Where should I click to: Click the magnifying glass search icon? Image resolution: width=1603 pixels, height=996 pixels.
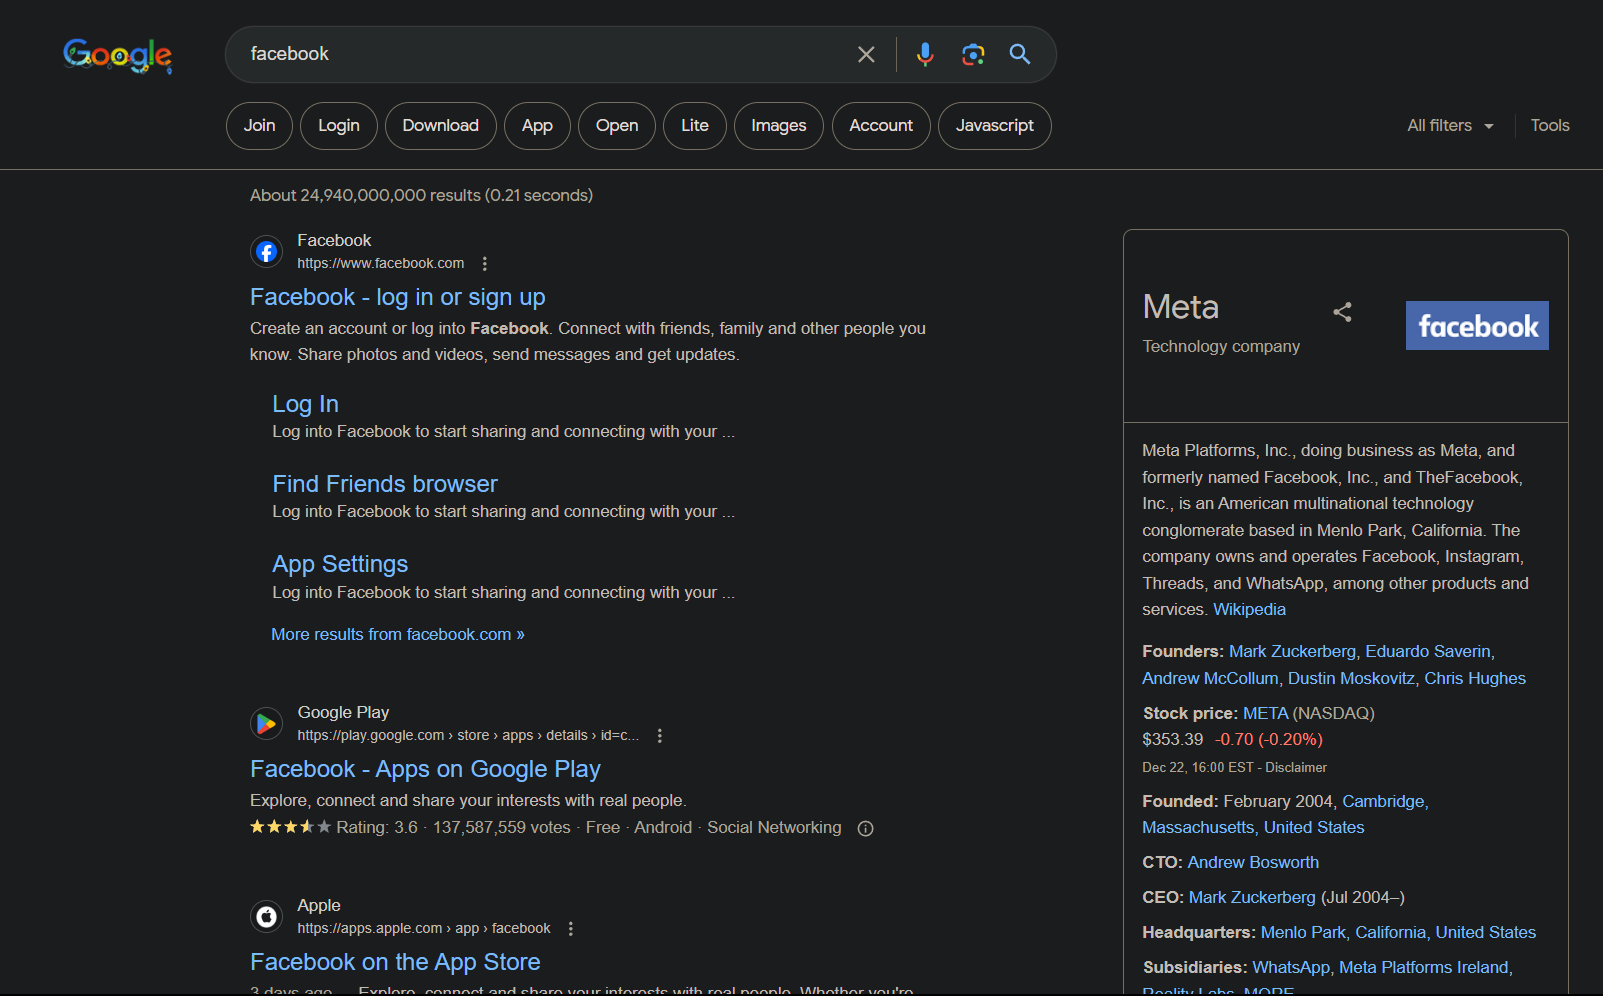coord(1020,54)
